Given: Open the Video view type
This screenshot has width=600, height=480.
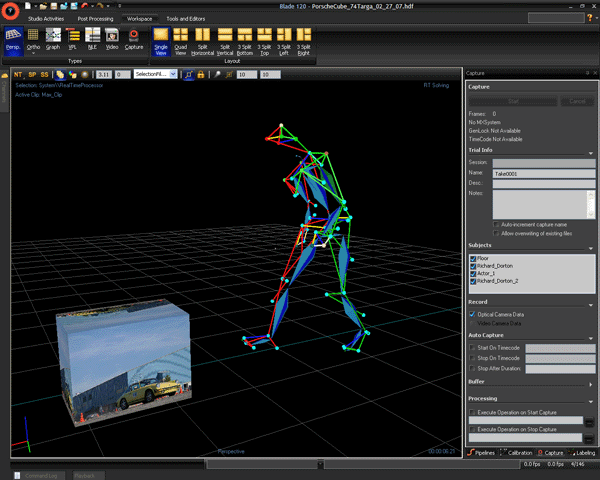Looking at the screenshot, I should click(112, 39).
